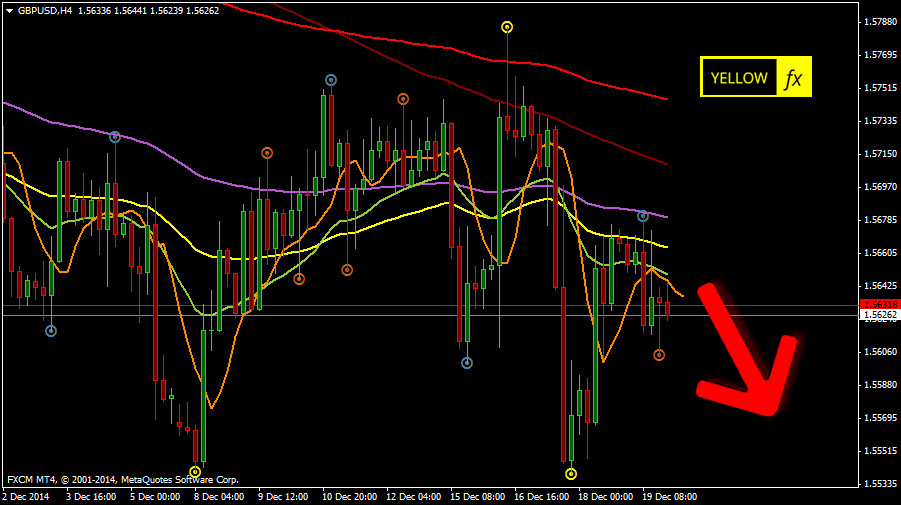Screen dimensions: 901x505
Task: Click the red 1.56318 price label
Action: tap(878, 304)
